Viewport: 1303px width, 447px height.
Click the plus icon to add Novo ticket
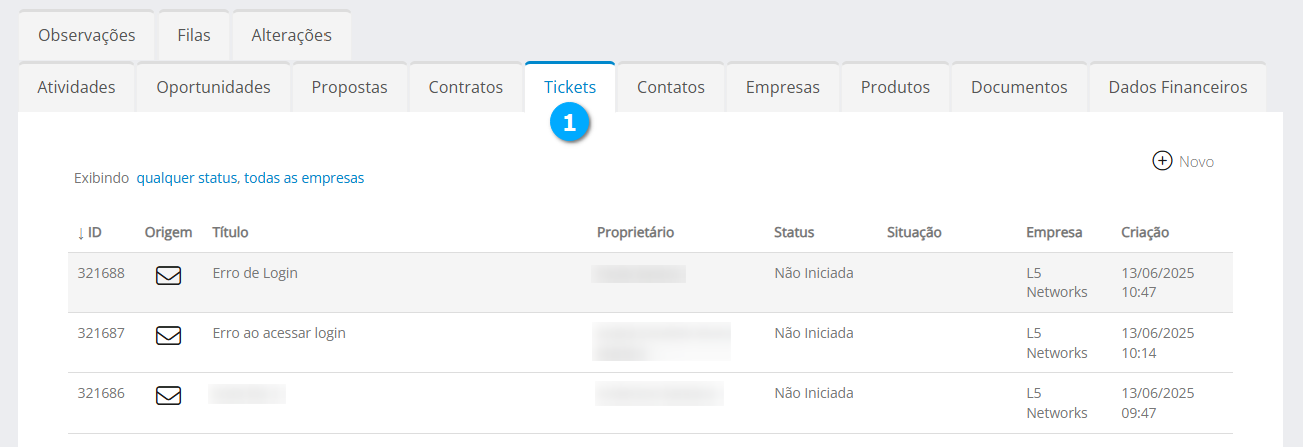[x=1162, y=161]
